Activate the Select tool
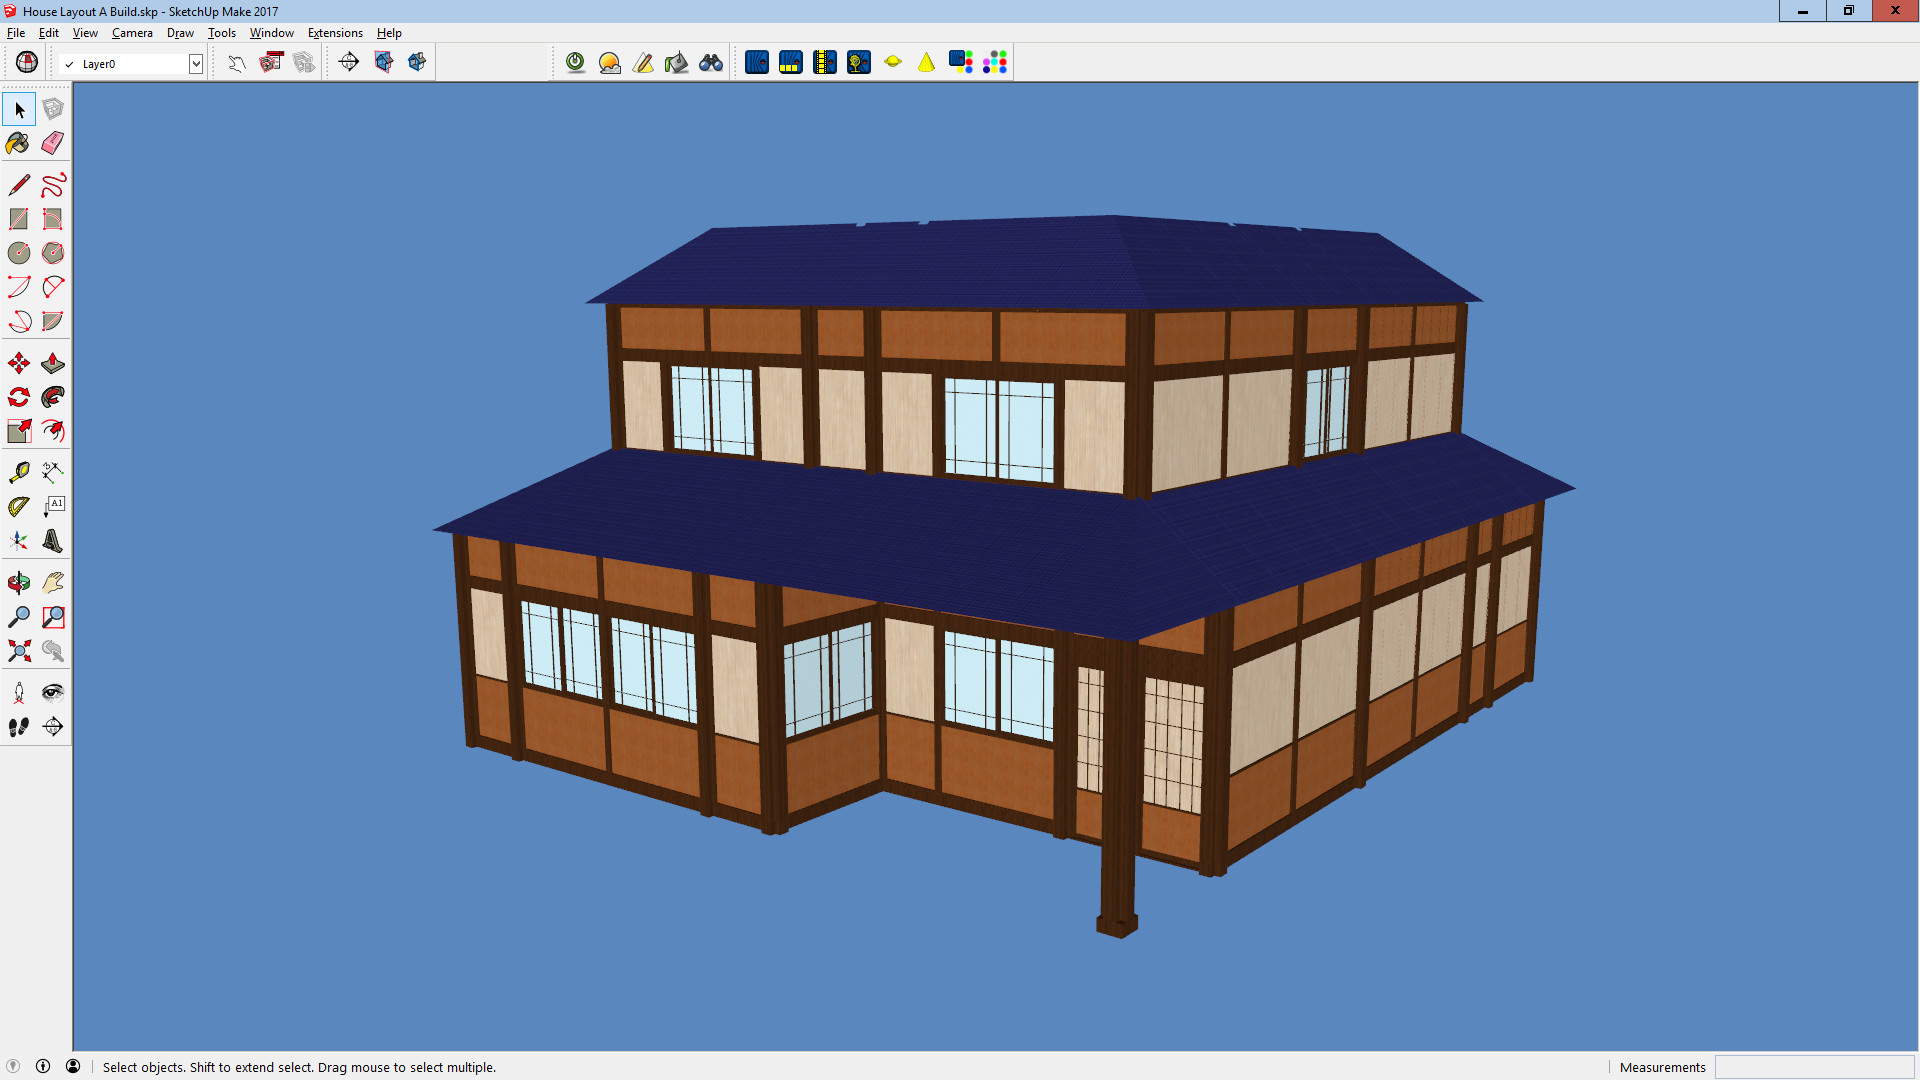 tap(18, 108)
